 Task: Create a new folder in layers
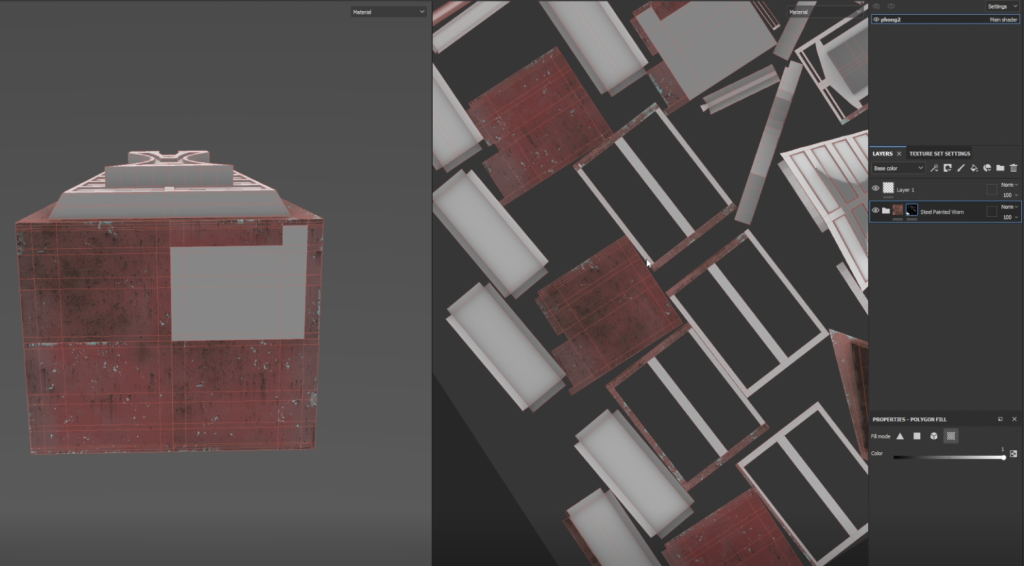(999, 168)
